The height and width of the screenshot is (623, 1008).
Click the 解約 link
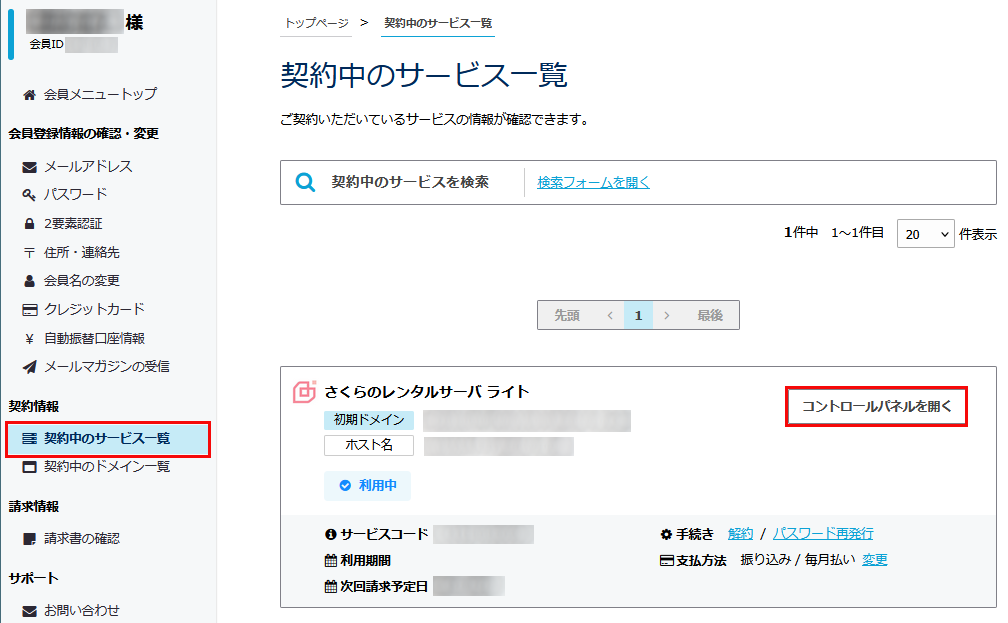tap(741, 534)
